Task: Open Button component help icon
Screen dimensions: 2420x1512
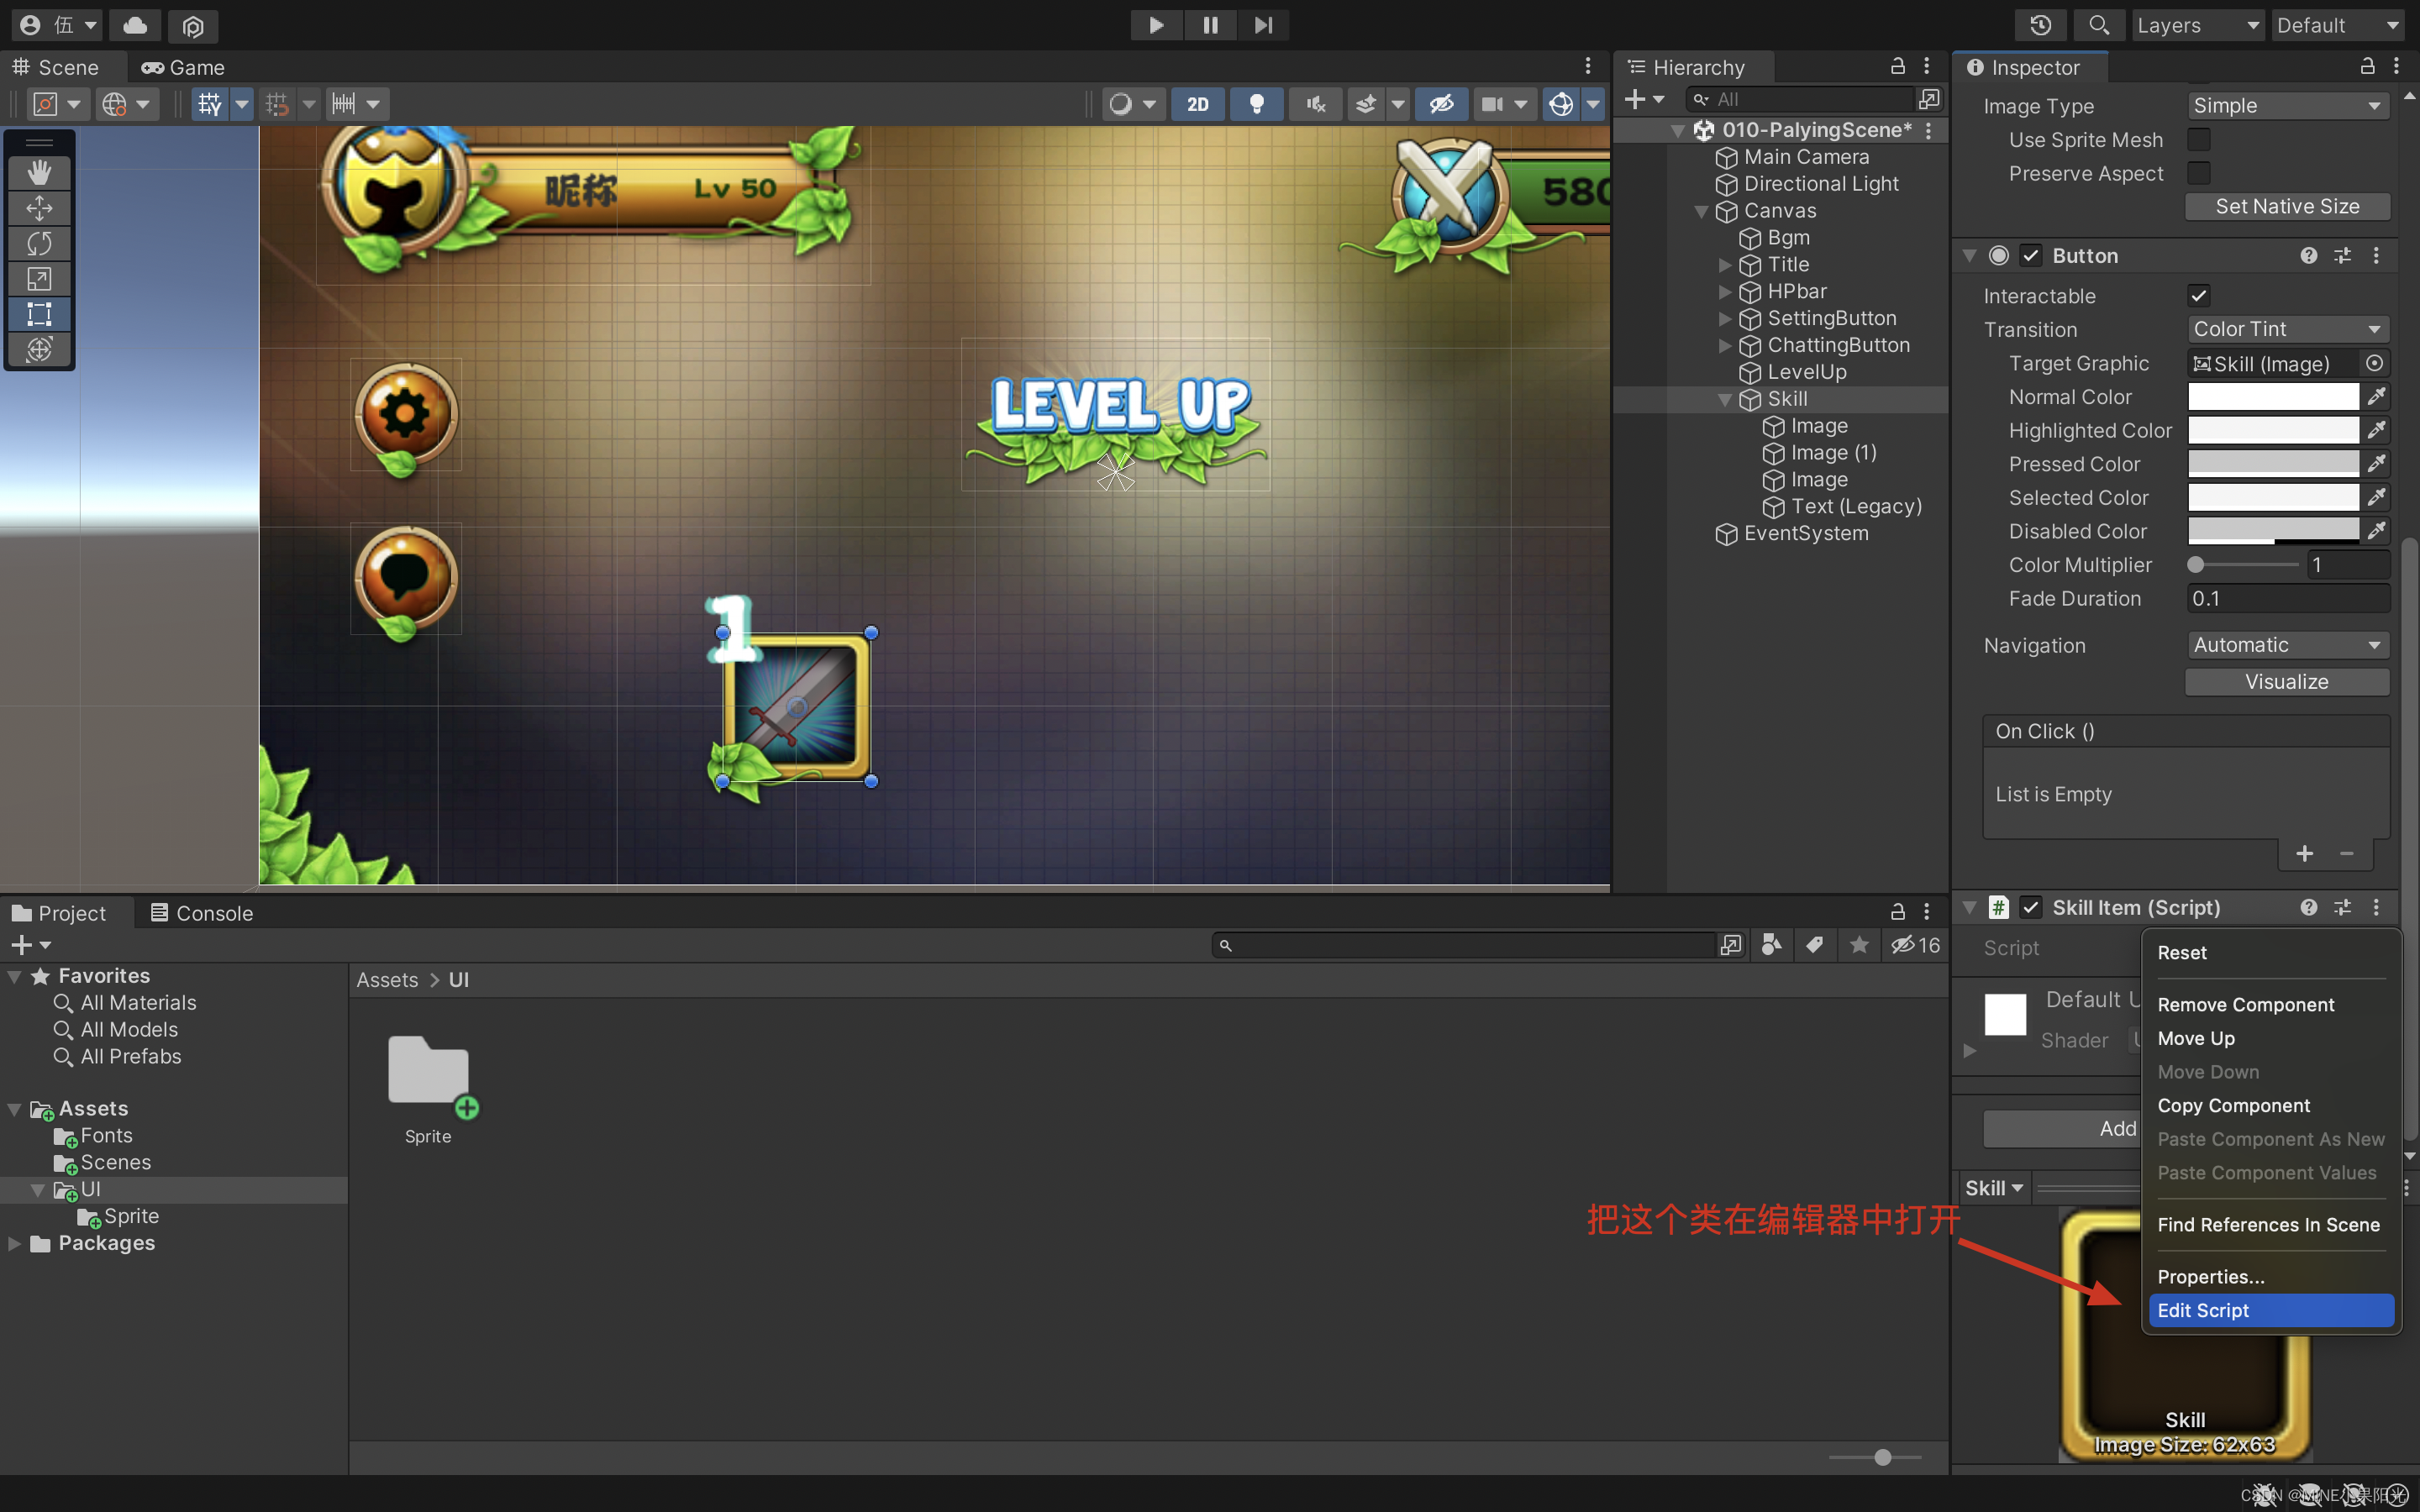Action: tap(2308, 255)
